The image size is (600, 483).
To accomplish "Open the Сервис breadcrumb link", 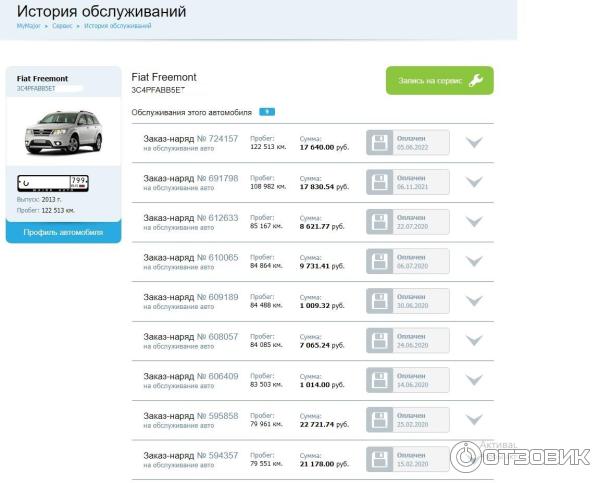I will 62,25.
